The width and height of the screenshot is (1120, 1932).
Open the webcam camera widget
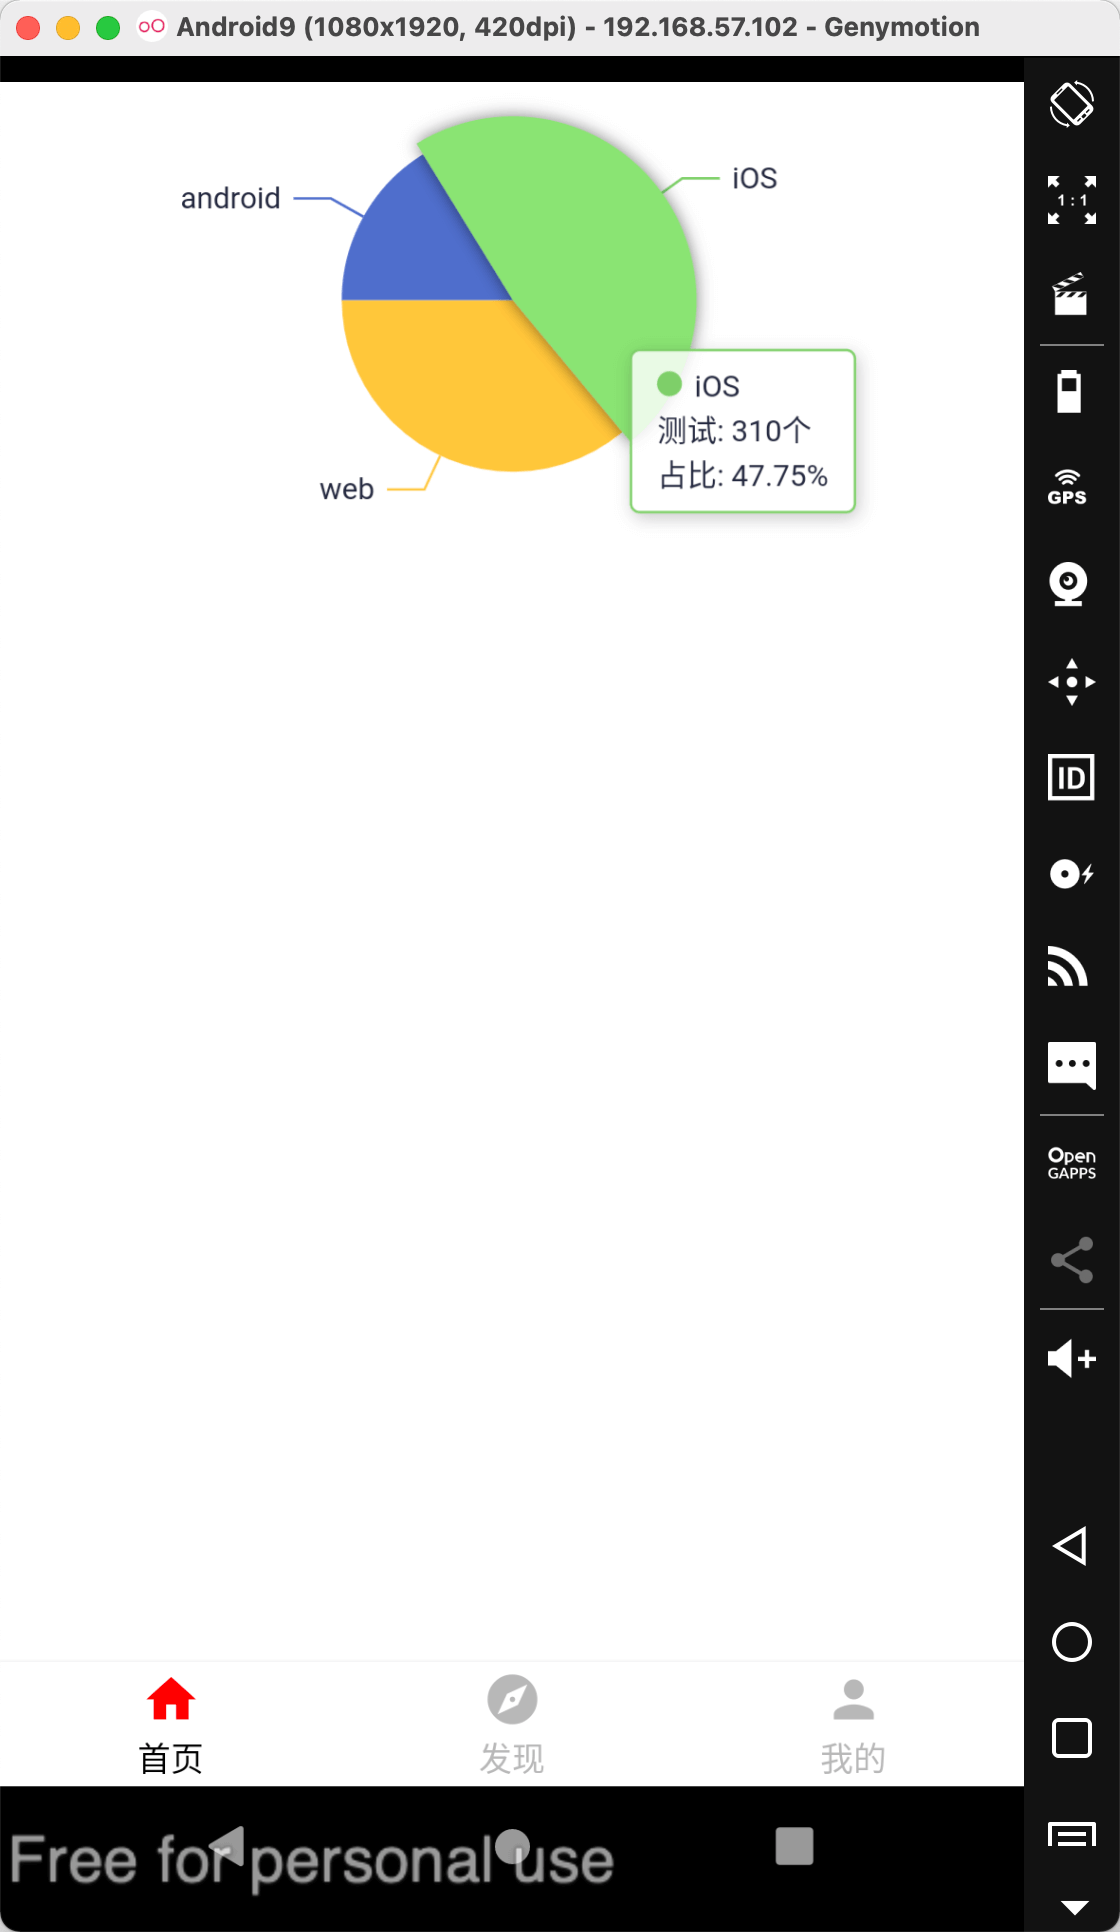coord(1069,584)
